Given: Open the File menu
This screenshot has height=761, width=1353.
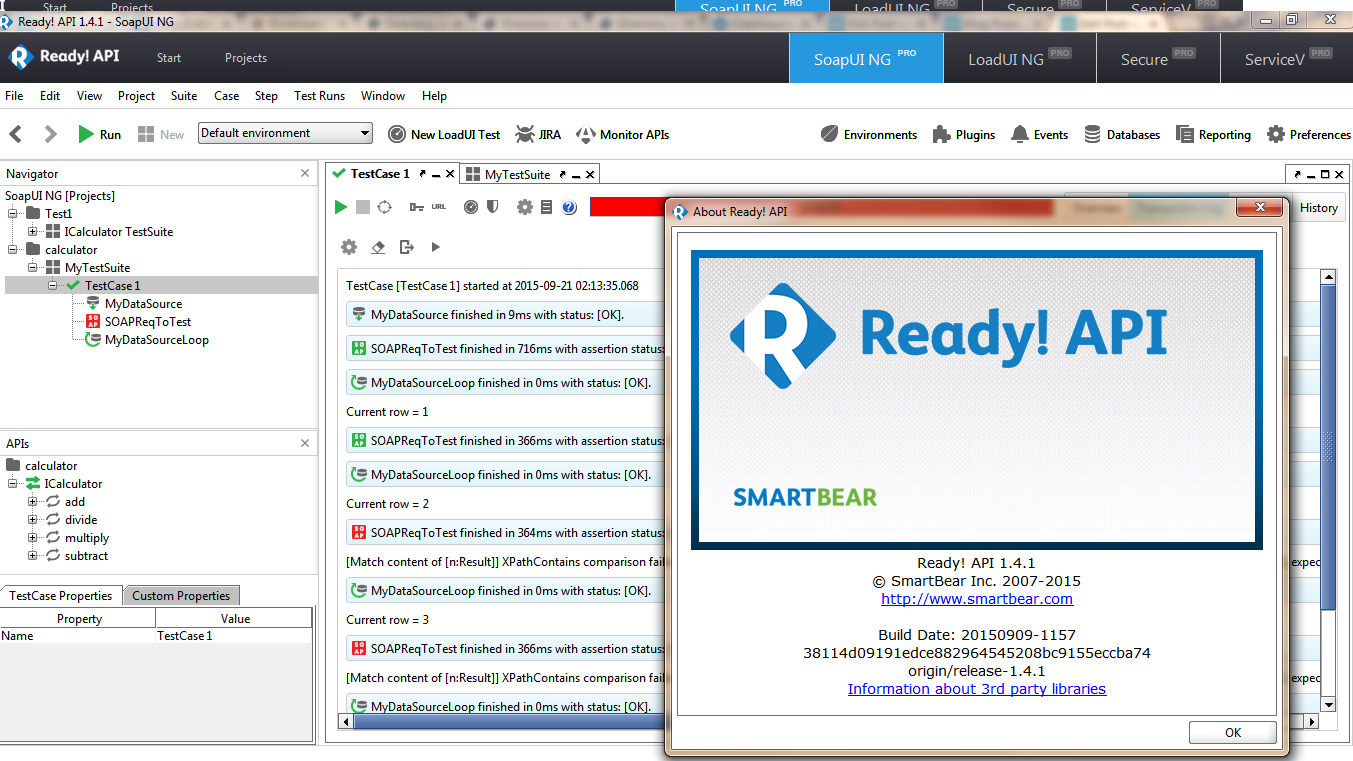Looking at the screenshot, I should pyautogui.click(x=14, y=96).
